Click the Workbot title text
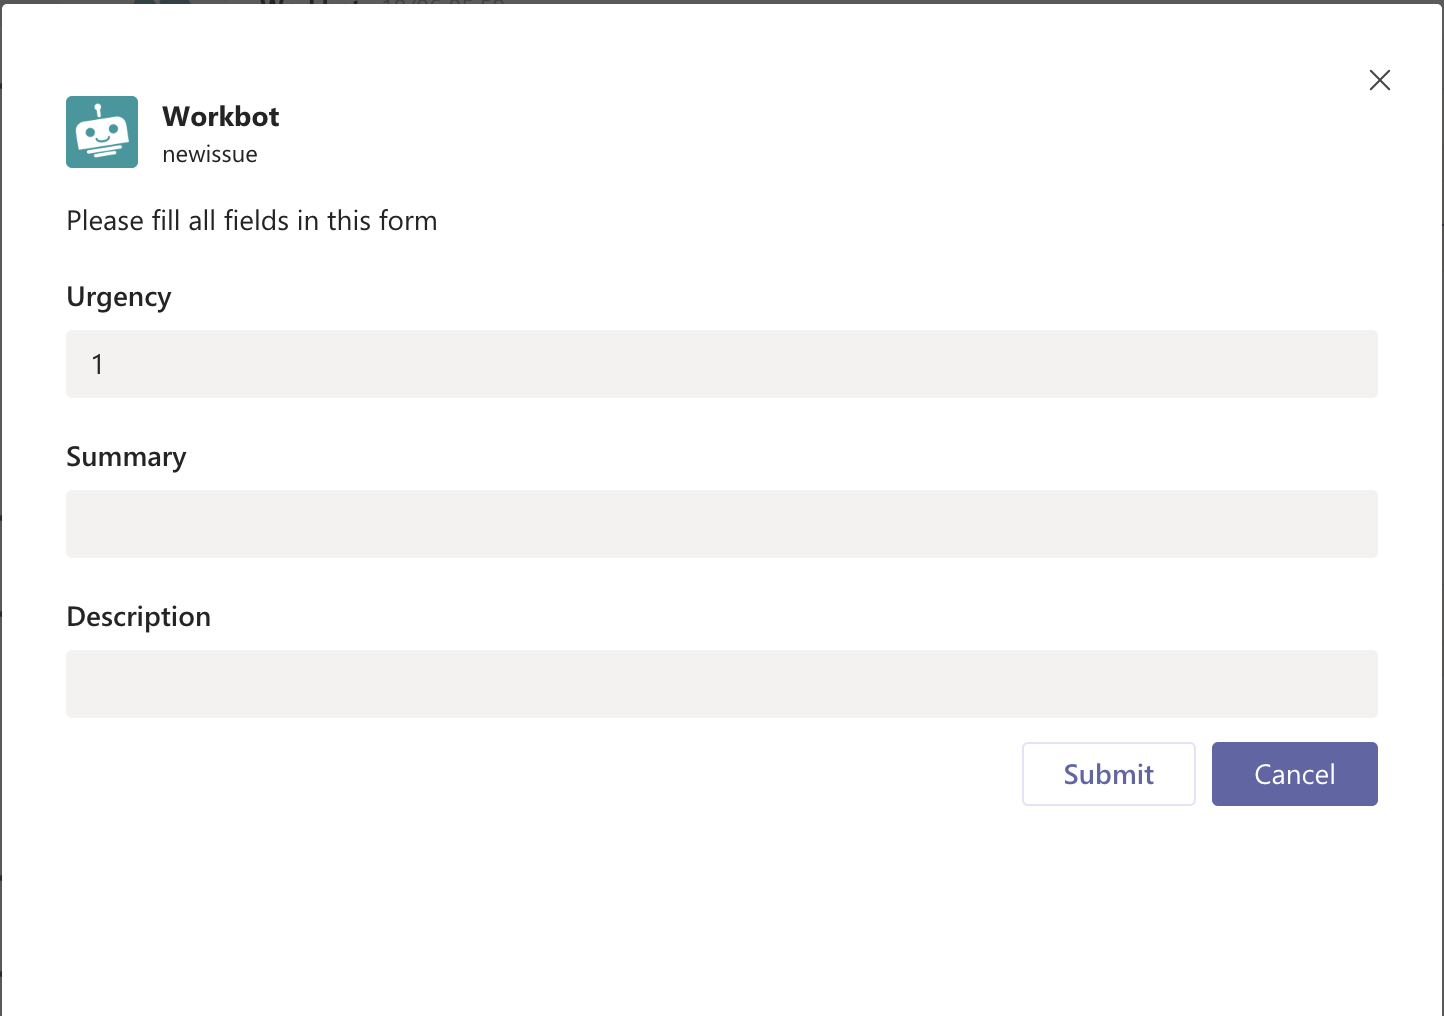 coord(221,116)
